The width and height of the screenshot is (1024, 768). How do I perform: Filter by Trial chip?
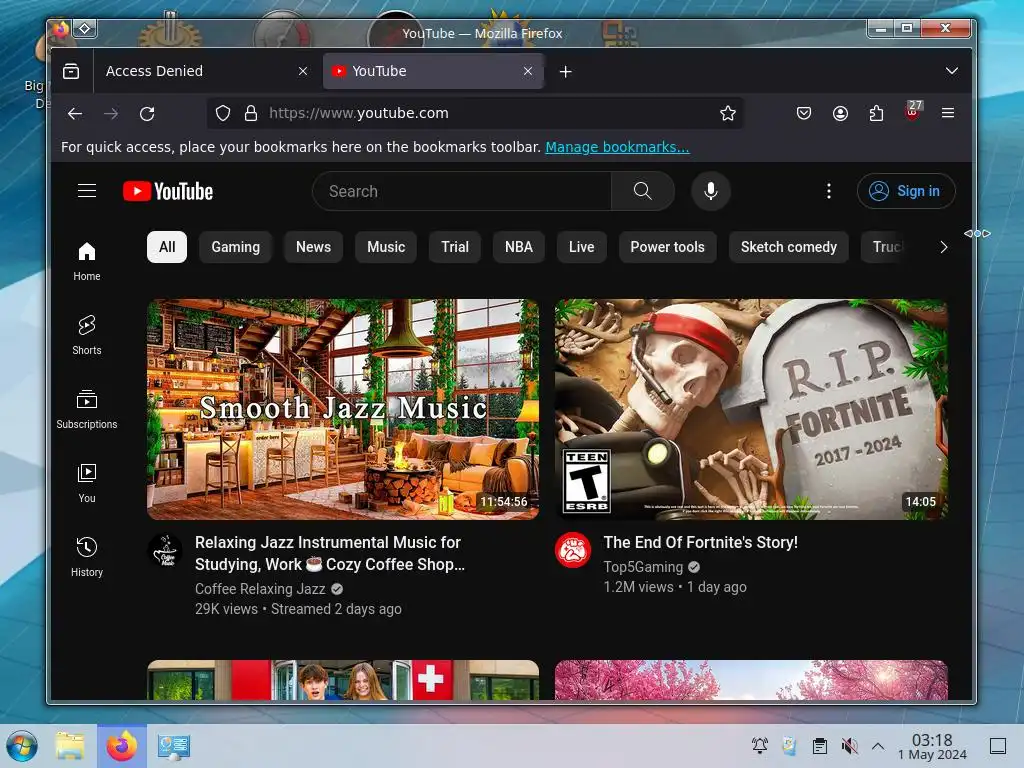click(455, 247)
